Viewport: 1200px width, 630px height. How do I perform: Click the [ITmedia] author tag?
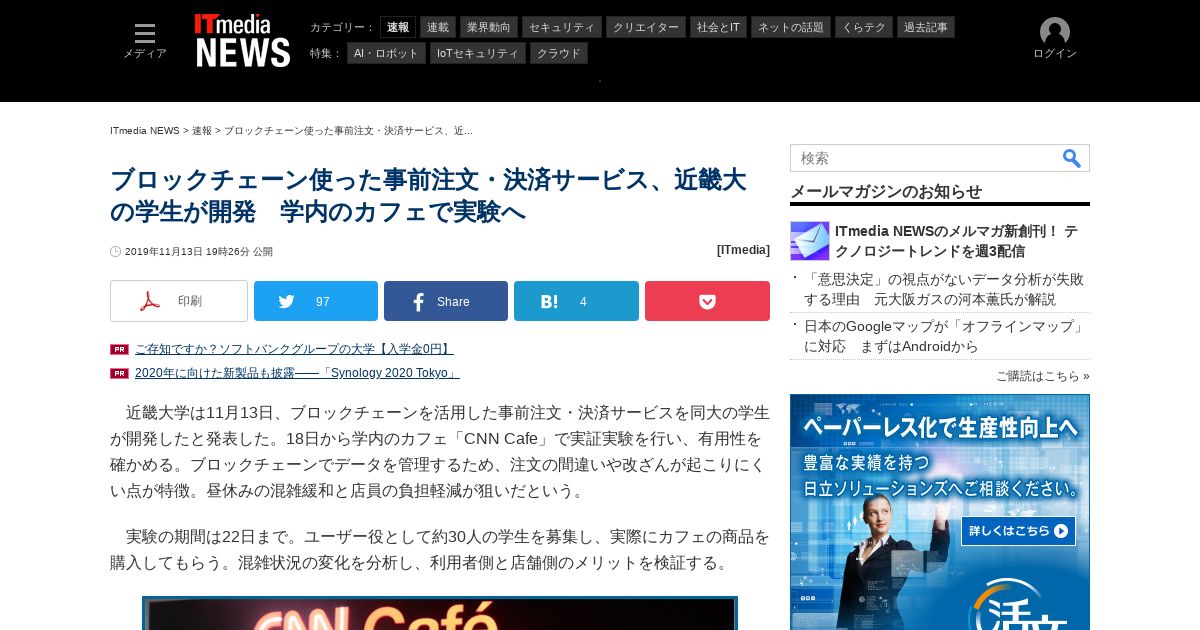743,250
